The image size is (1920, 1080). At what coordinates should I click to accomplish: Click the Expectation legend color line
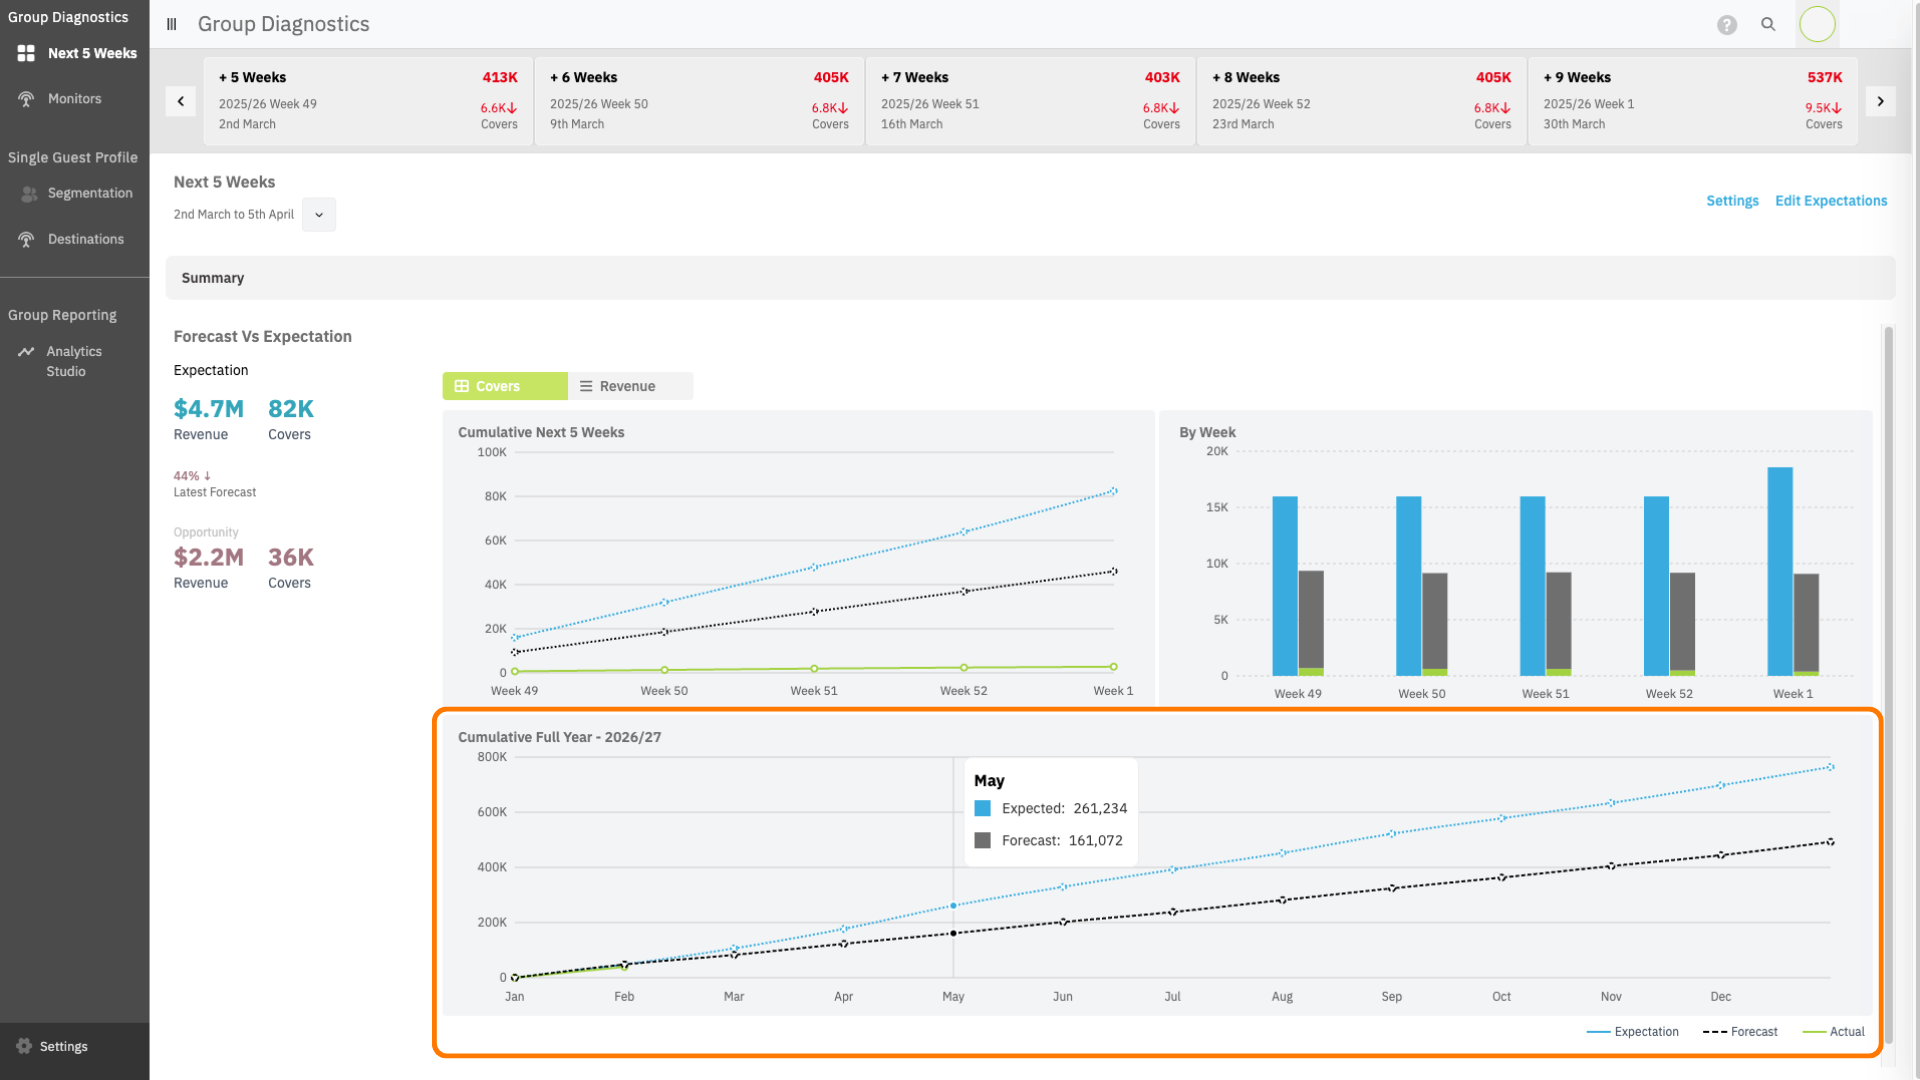(x=1598, y=1032)
